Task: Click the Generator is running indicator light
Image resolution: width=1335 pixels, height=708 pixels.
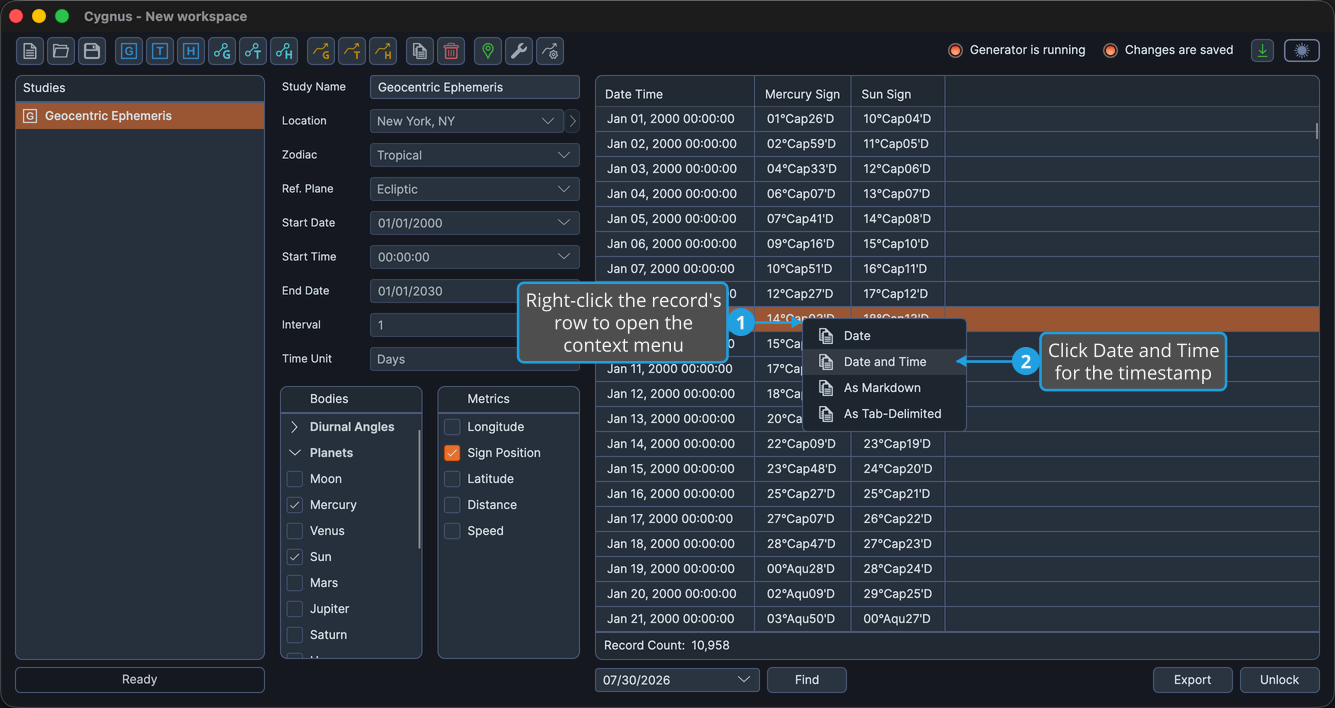Action: pyautogui.click(x=955, y=50)
